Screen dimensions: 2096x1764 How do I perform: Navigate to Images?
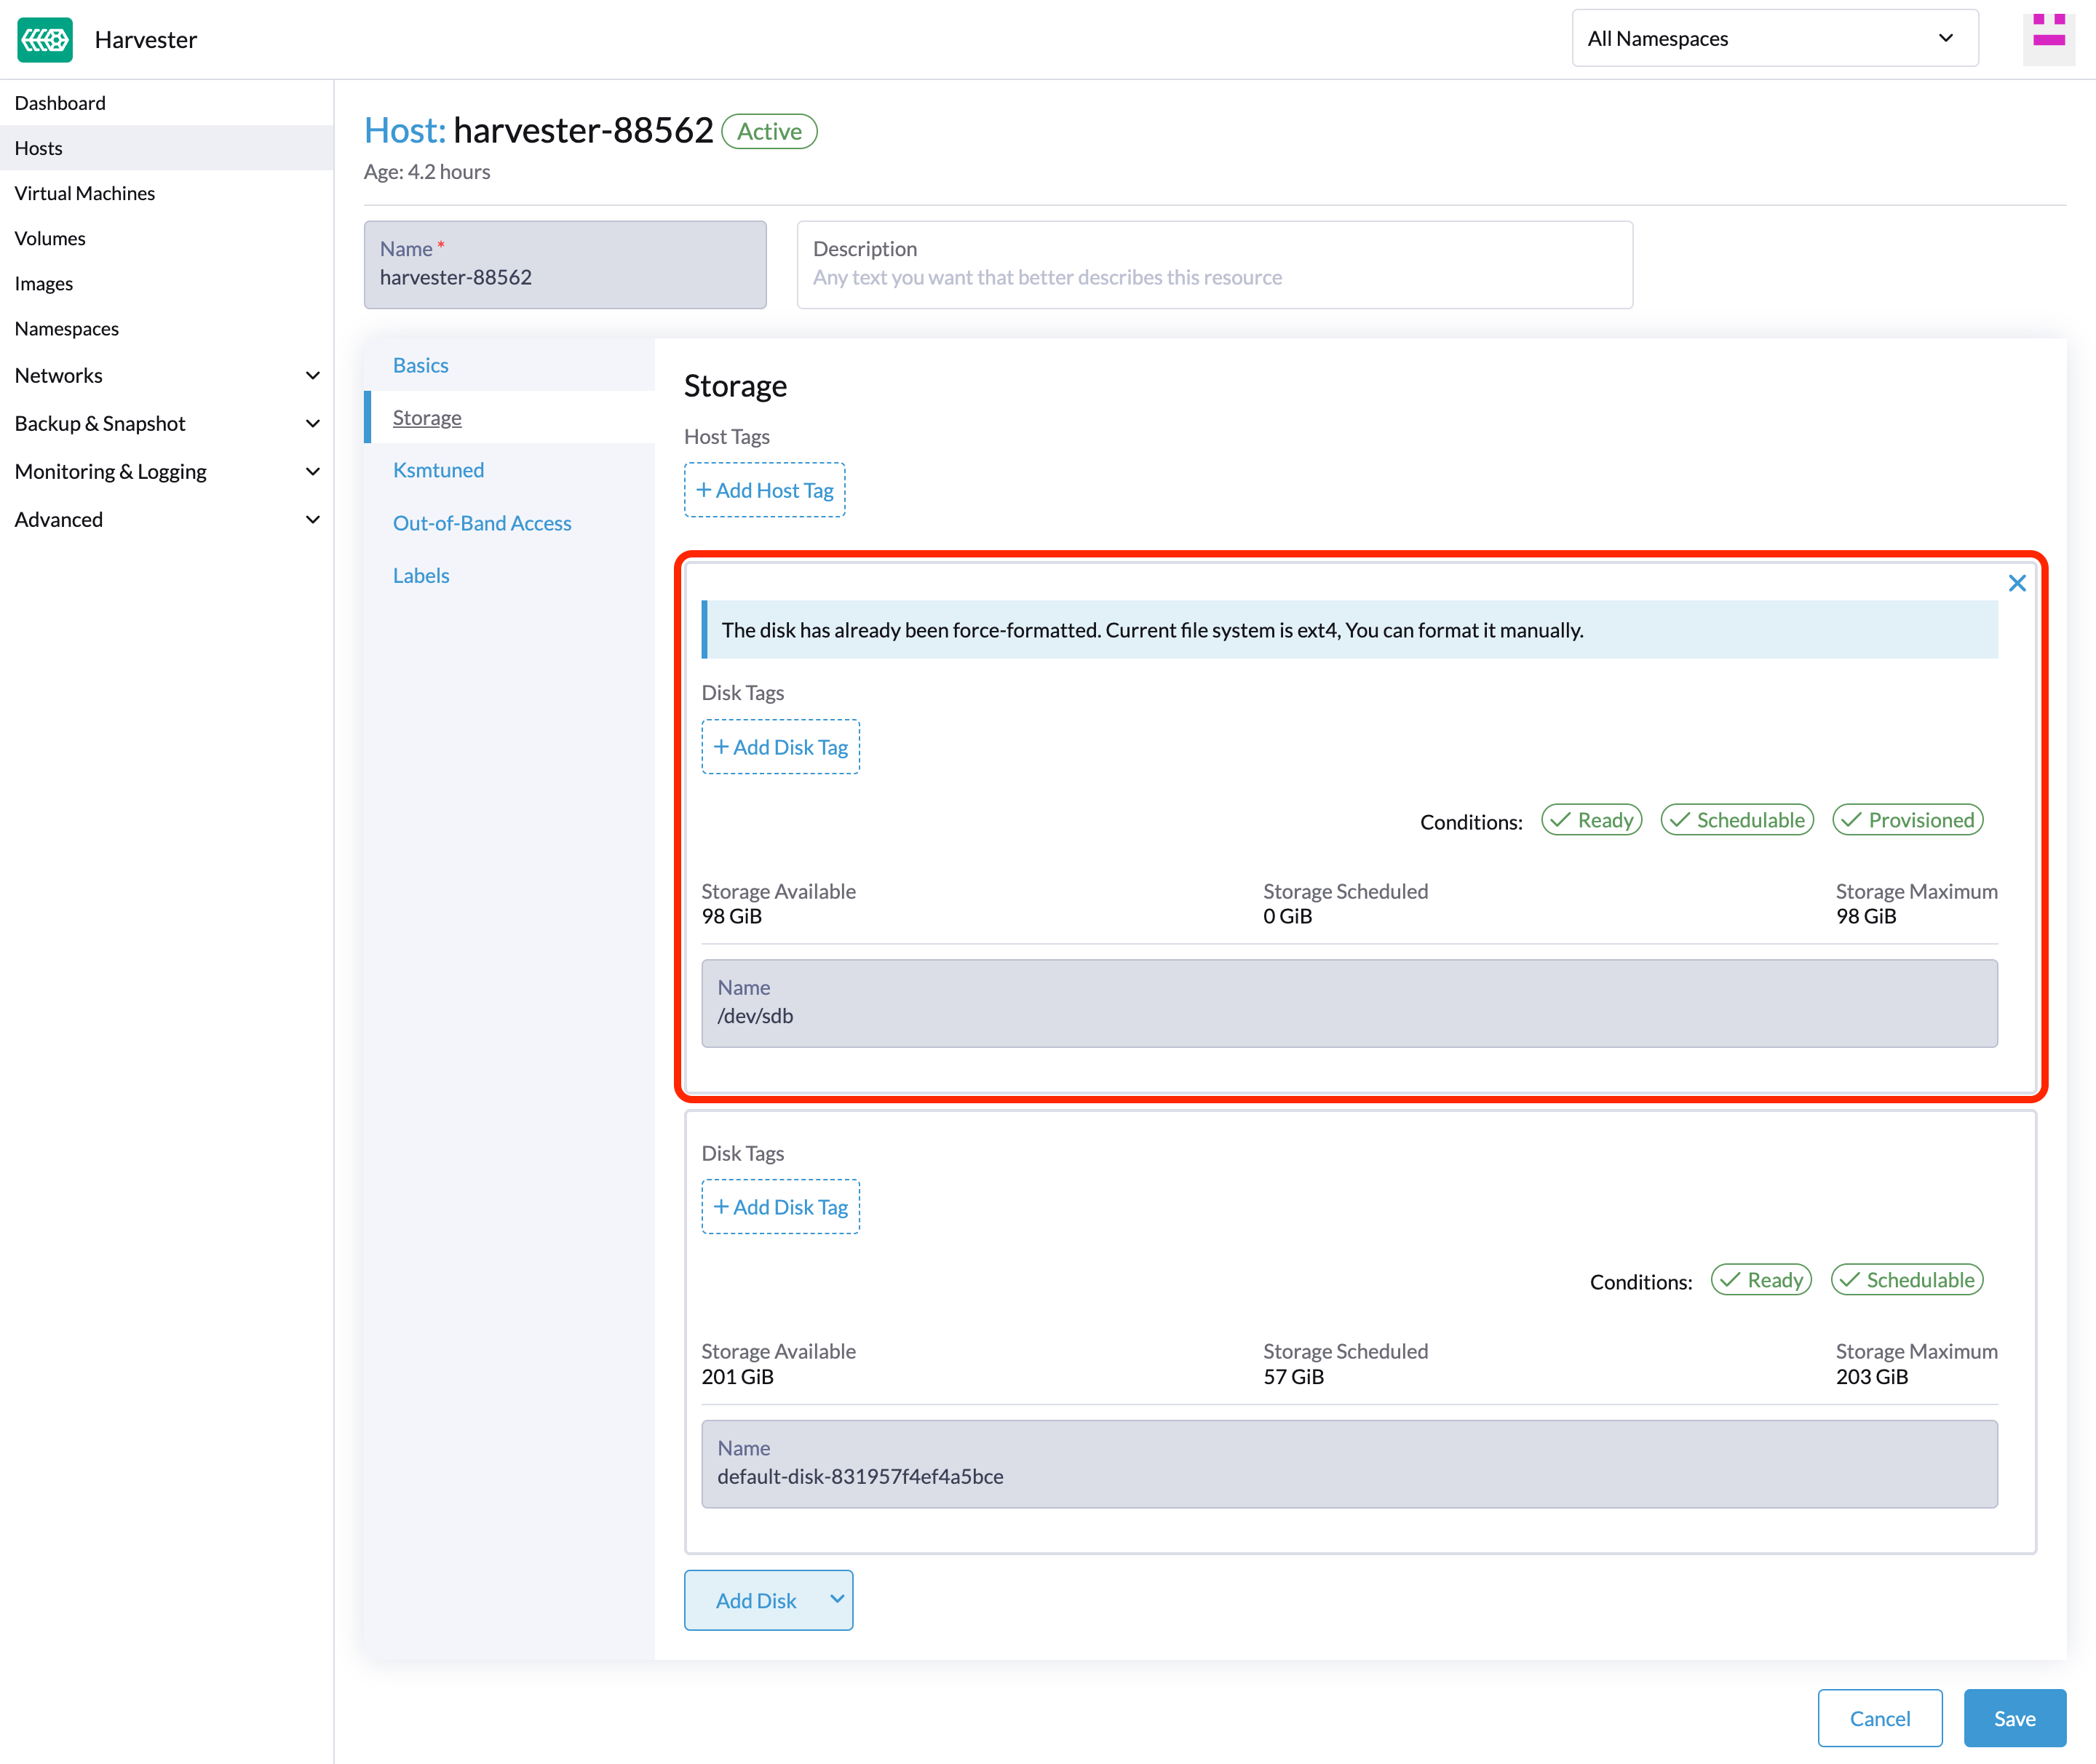(x=166, y=283)
